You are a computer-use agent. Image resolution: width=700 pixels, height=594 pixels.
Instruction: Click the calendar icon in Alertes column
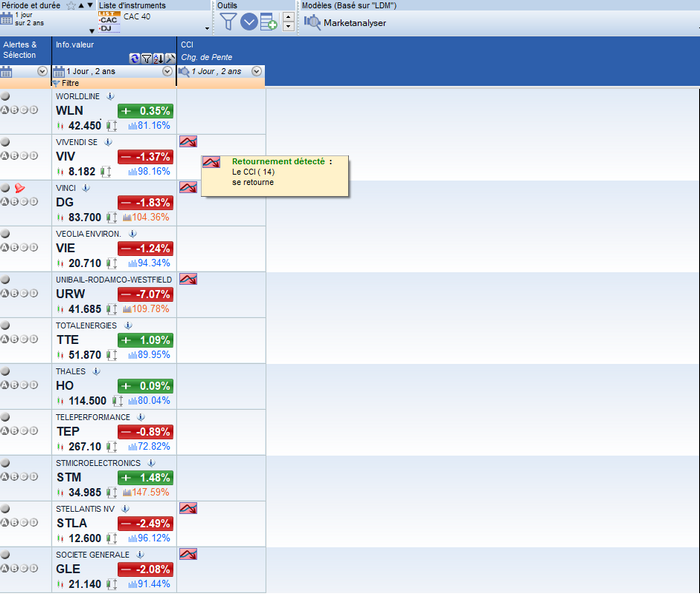pyautogui.click(x=6, y=71)
